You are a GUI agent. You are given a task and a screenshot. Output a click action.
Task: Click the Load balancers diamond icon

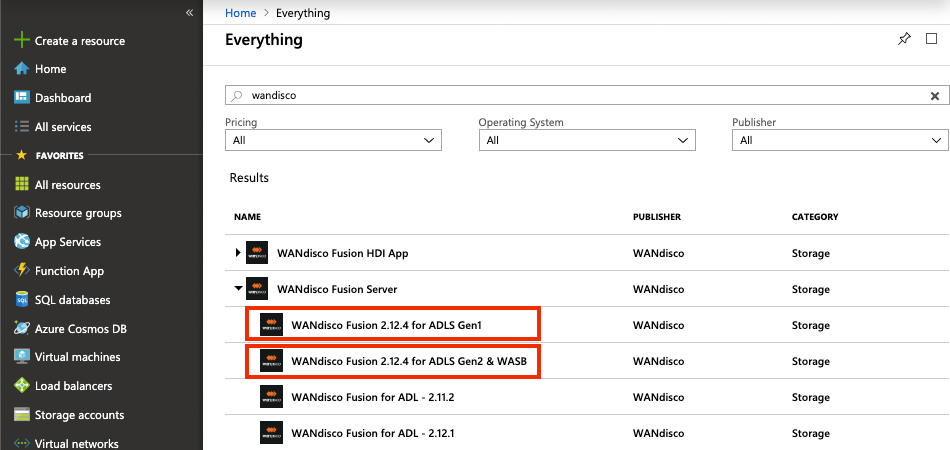click(x=22, y=386)
